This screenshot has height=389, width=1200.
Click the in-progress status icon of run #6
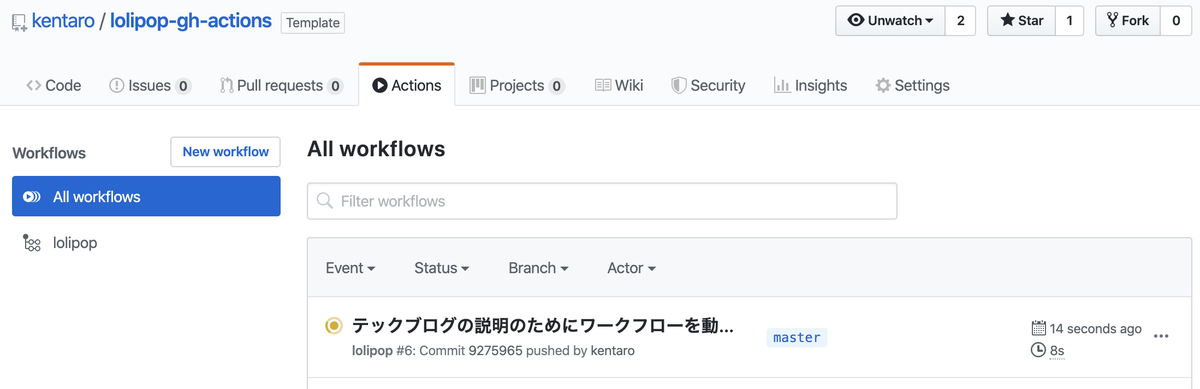click(x=334, y=325)
